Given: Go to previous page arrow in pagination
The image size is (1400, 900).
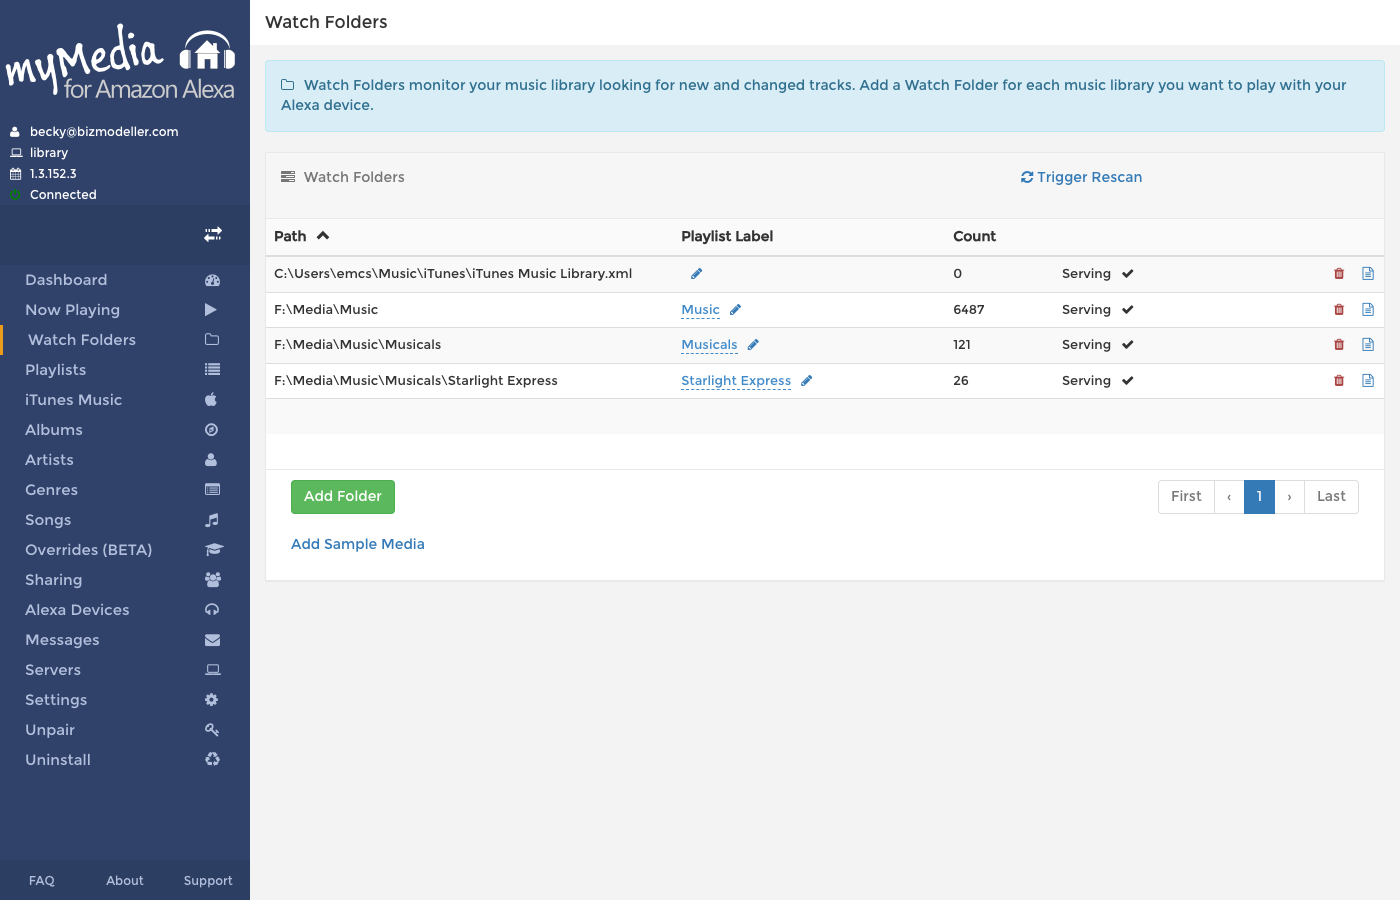Looking at the screenshot, I should tap(1229, 497).
